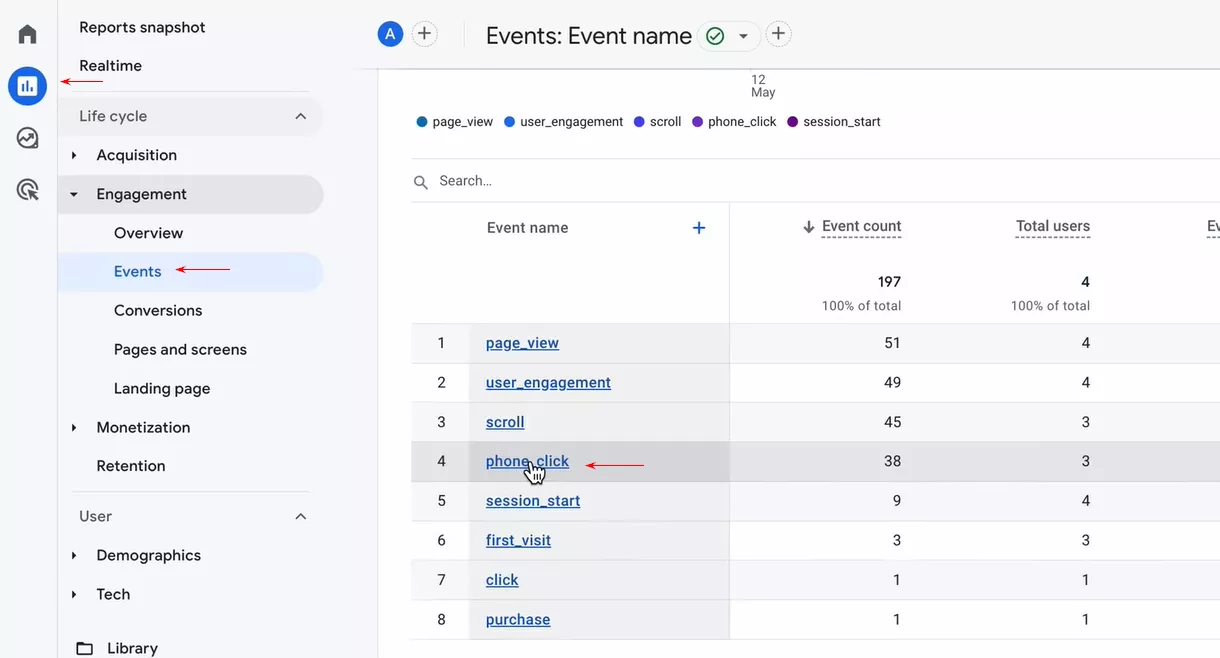This screenshot has height=658, width=1220.
Task: Open Pages and screens report
Action: 180,349
